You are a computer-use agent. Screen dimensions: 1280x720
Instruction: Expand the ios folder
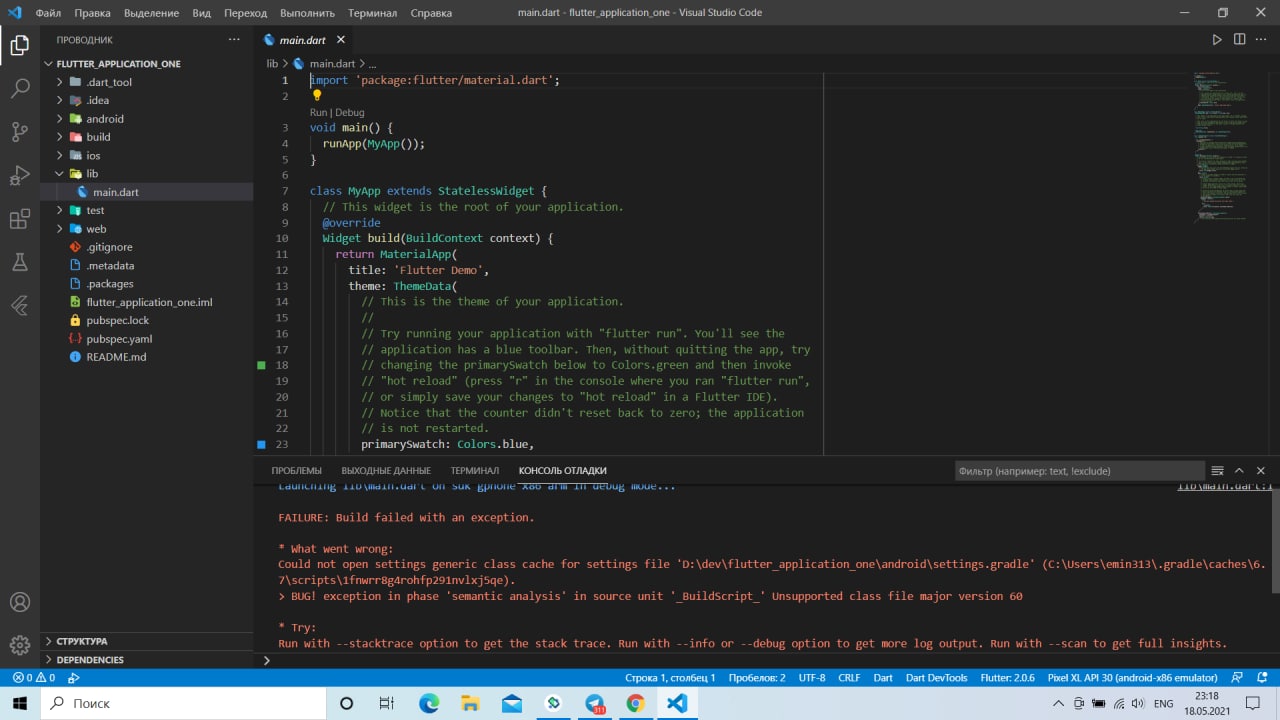click(x=61, y=155)
